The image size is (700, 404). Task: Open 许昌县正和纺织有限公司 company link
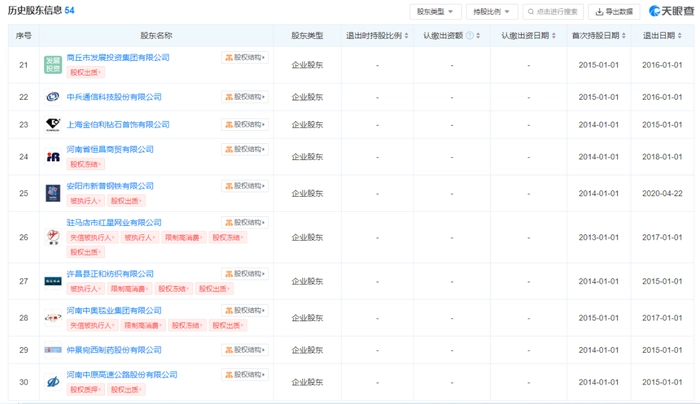coord(110,274)
